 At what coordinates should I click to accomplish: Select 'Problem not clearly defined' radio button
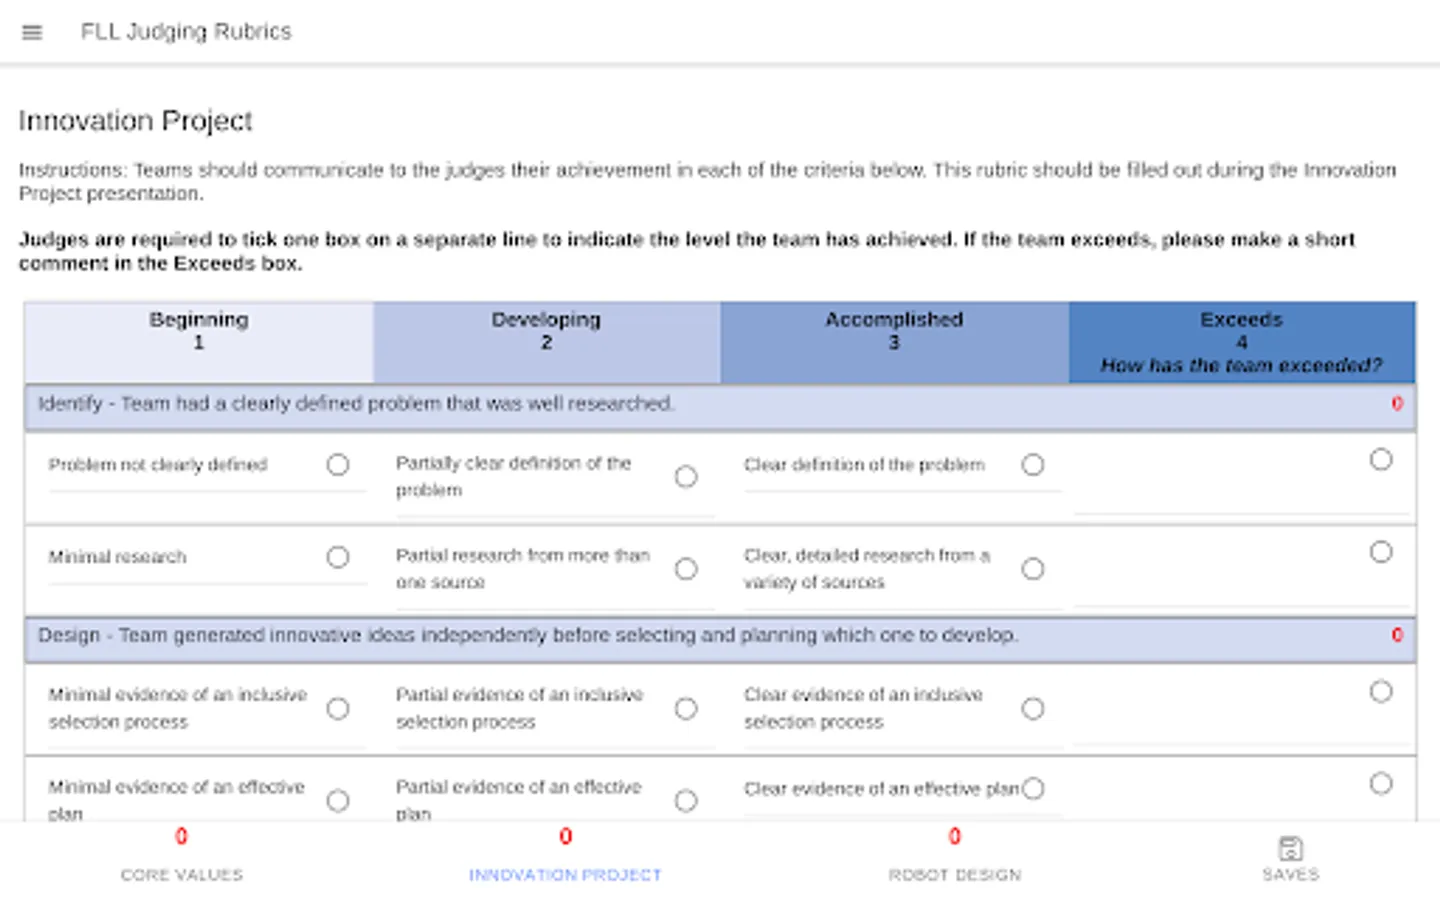click(x=338, y=465)
